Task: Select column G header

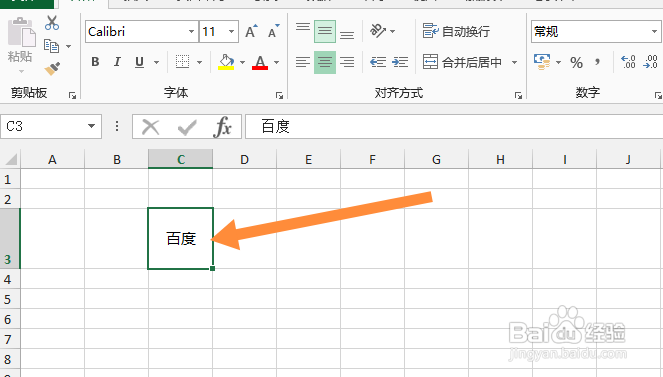Action: (x=436, y=159)
